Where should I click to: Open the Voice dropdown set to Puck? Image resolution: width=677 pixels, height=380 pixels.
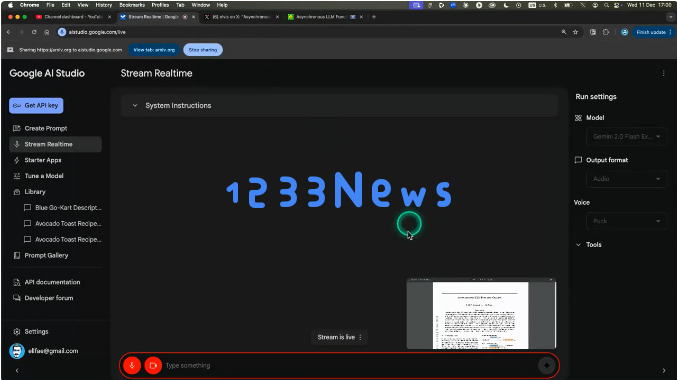pyautogui.click(x=626, y=221)
